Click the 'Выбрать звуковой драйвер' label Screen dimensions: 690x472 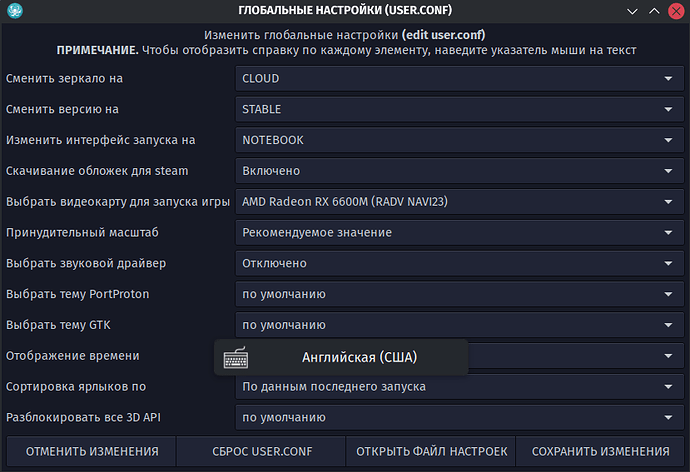[86, 263]
